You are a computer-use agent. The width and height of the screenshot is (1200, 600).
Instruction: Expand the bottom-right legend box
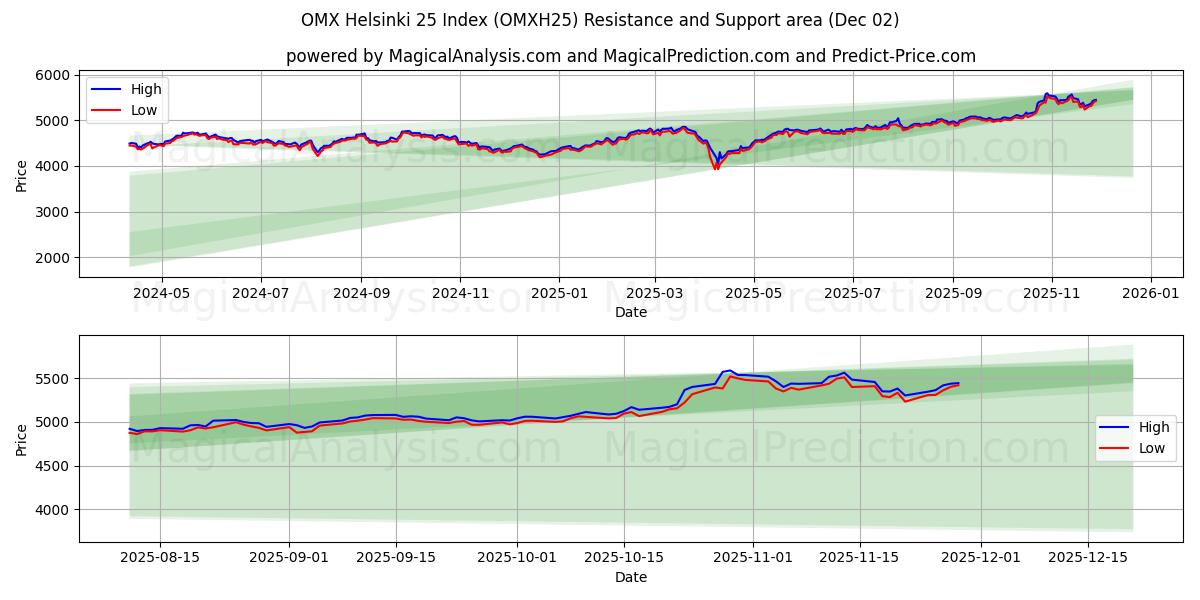coord(1135,437)
